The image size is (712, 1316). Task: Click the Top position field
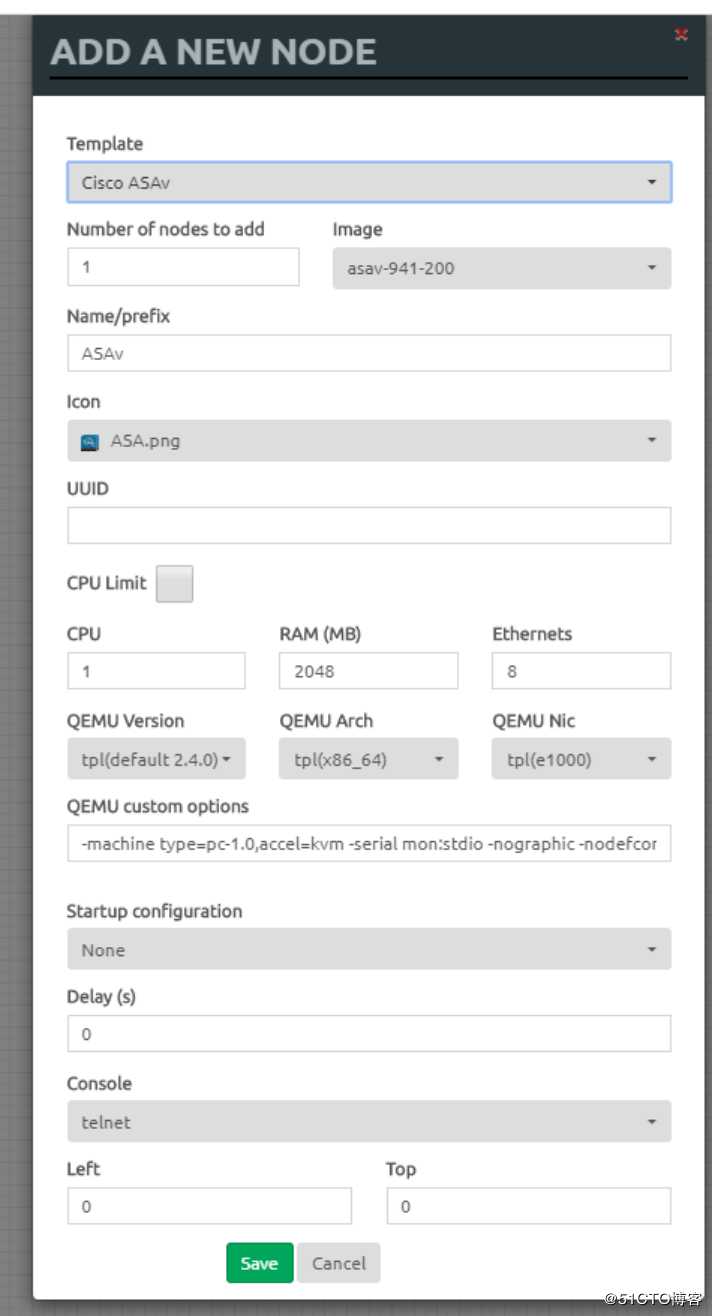(x=529, y=1206)
